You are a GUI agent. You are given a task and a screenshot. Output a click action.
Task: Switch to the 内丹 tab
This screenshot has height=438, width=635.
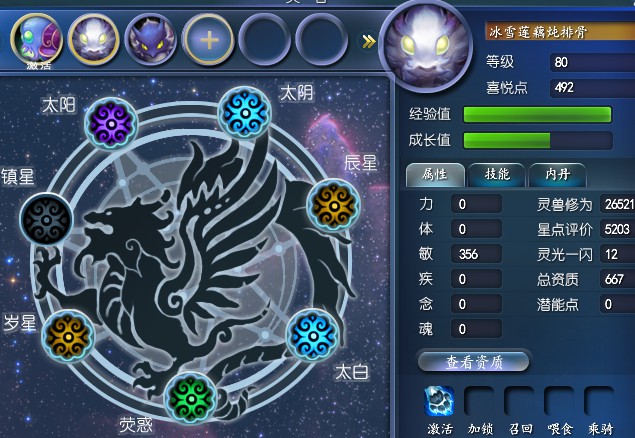click(557, 175)
